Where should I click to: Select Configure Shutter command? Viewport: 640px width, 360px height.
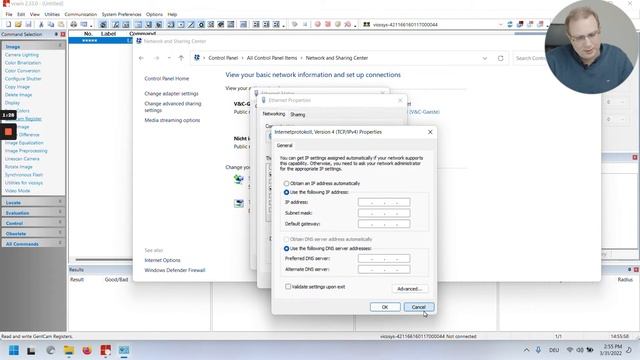[x=23, y=79]
